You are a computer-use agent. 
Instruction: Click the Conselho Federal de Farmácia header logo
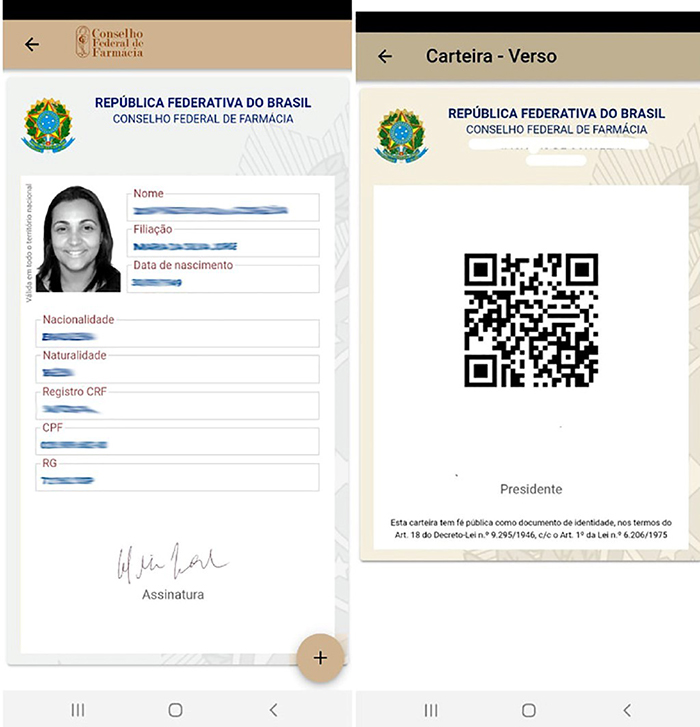110,42
